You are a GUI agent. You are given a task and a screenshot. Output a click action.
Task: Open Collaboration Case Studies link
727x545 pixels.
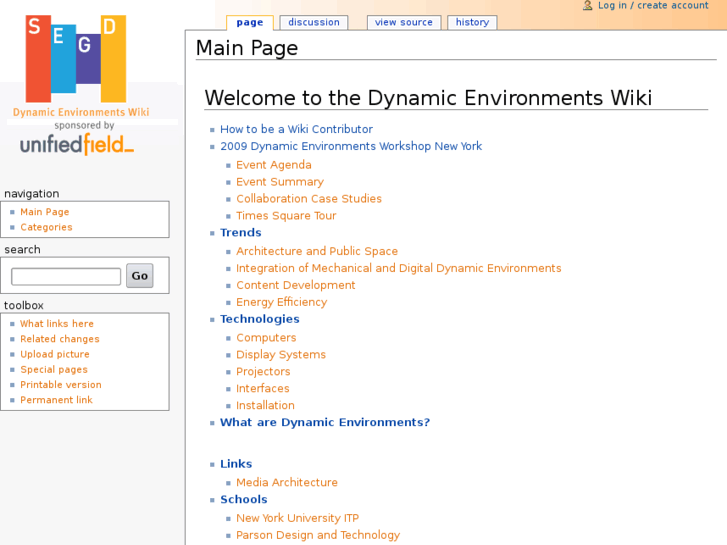click(309, 199)
